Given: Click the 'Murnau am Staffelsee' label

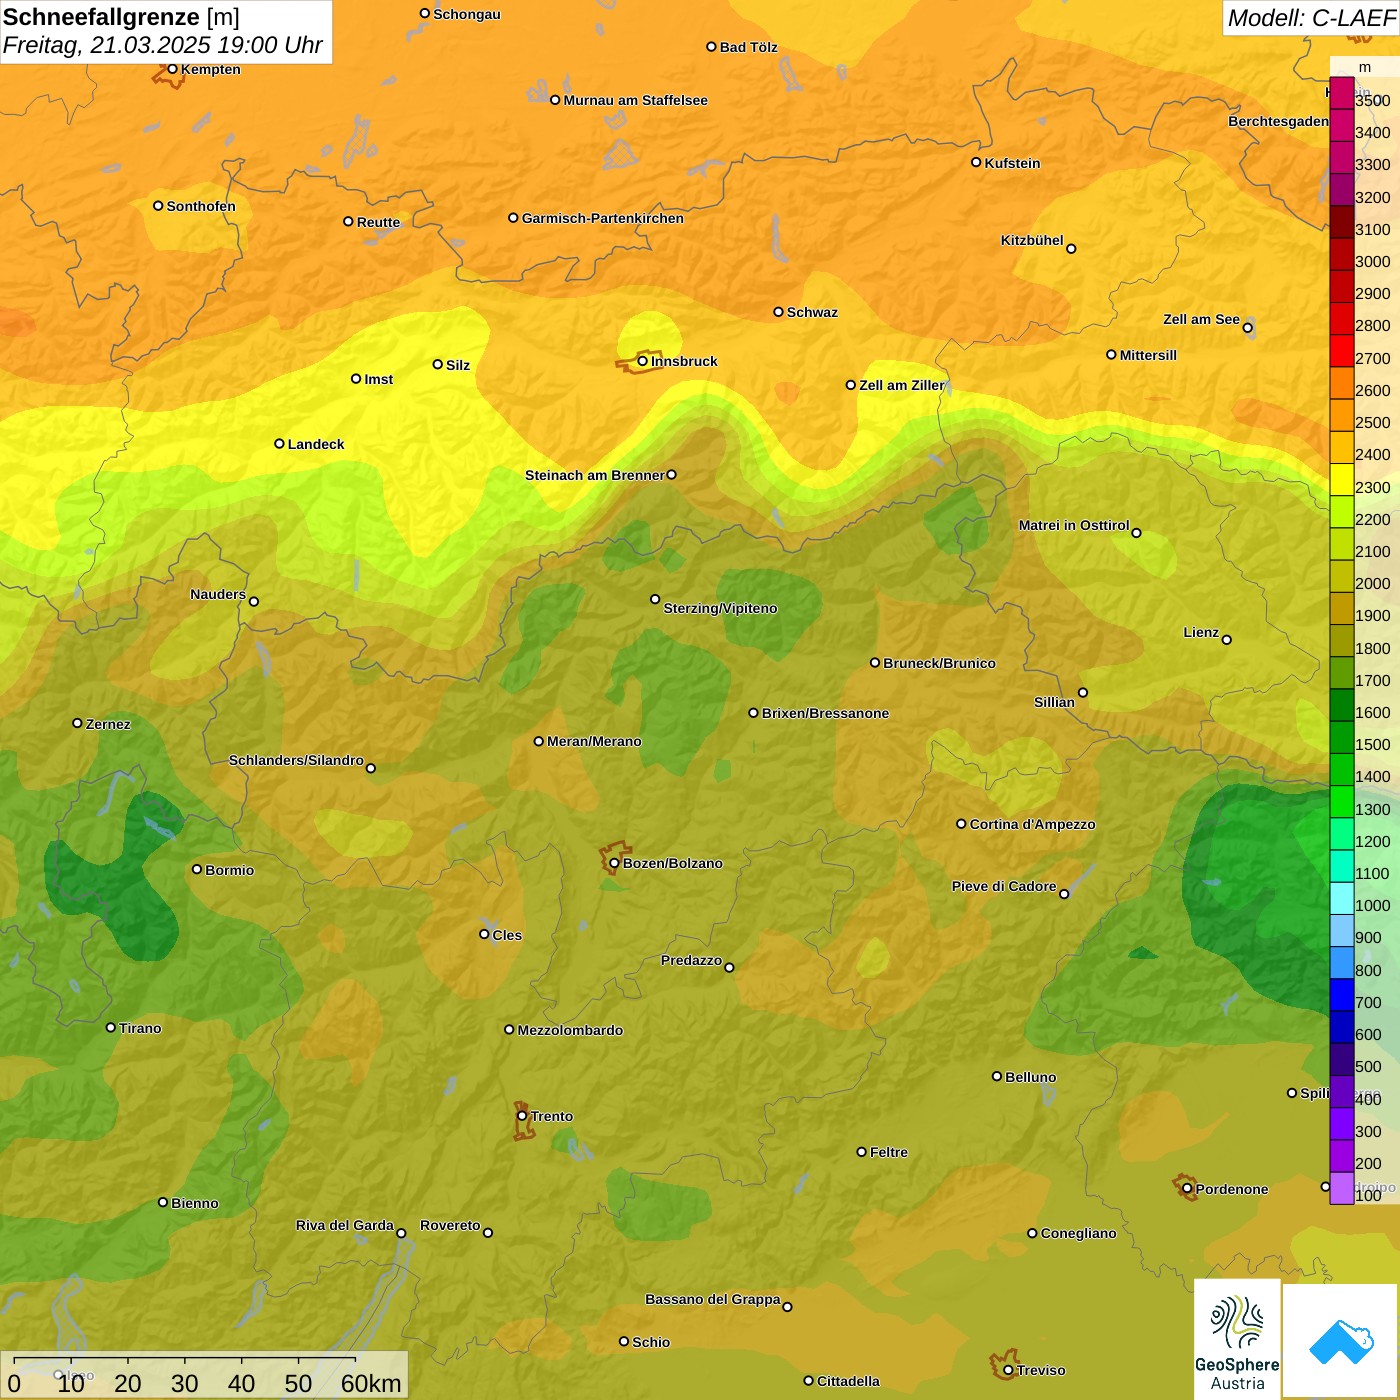Looking at the screenshot, I should point(635,100).
